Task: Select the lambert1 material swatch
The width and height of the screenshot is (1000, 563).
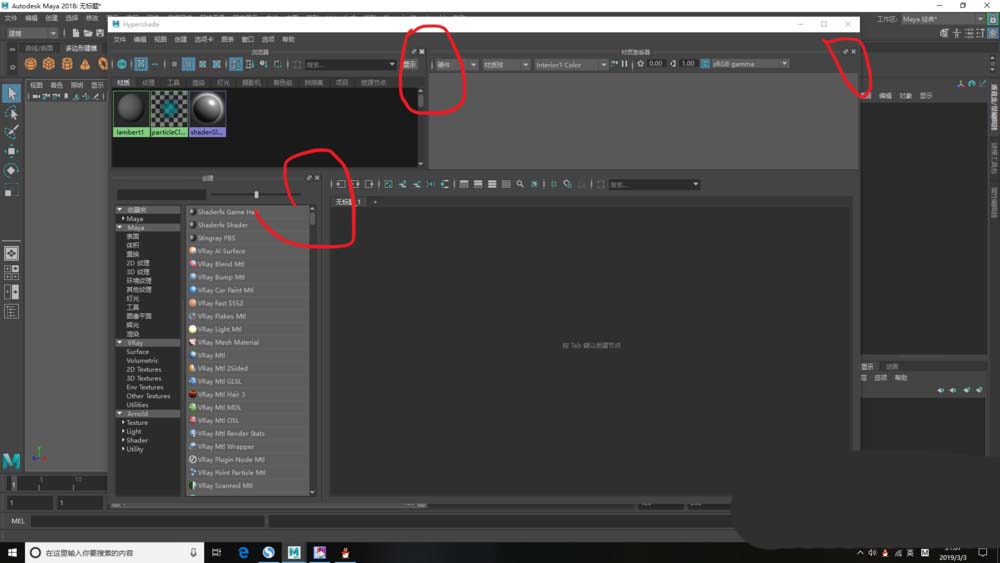Action: [131, 113]
